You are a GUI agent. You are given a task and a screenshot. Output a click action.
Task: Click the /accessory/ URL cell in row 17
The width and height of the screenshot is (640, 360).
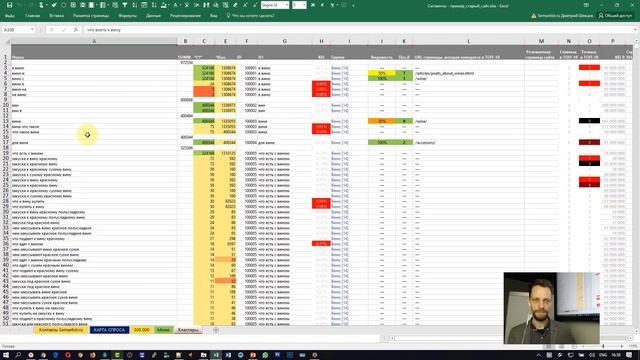(469, 142)
